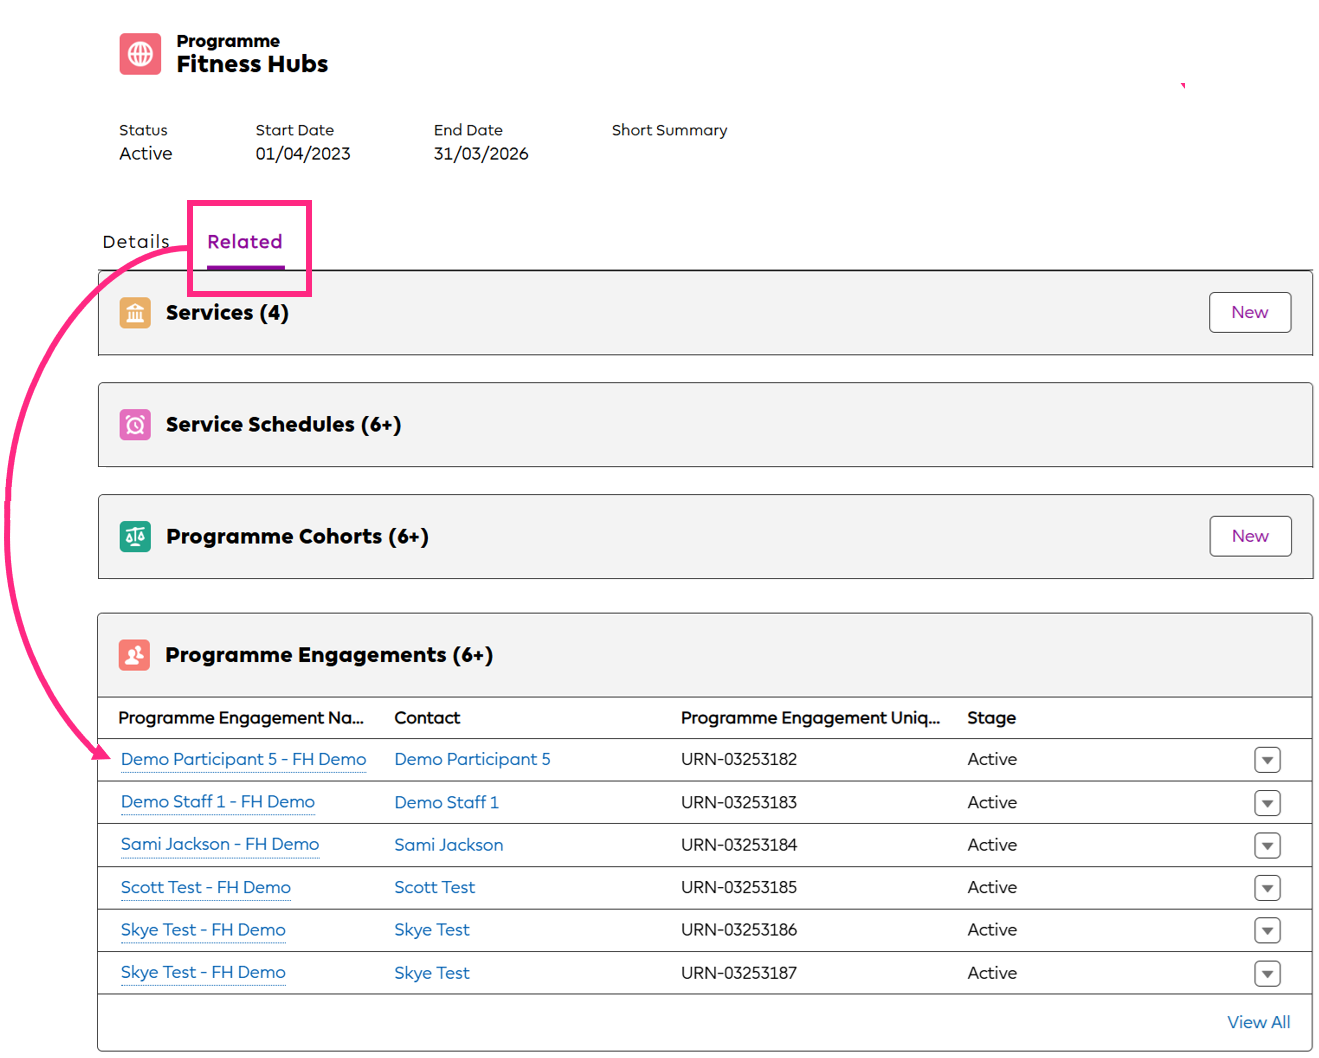Click the Service Schedules panel header

click(x=283, y=425)
